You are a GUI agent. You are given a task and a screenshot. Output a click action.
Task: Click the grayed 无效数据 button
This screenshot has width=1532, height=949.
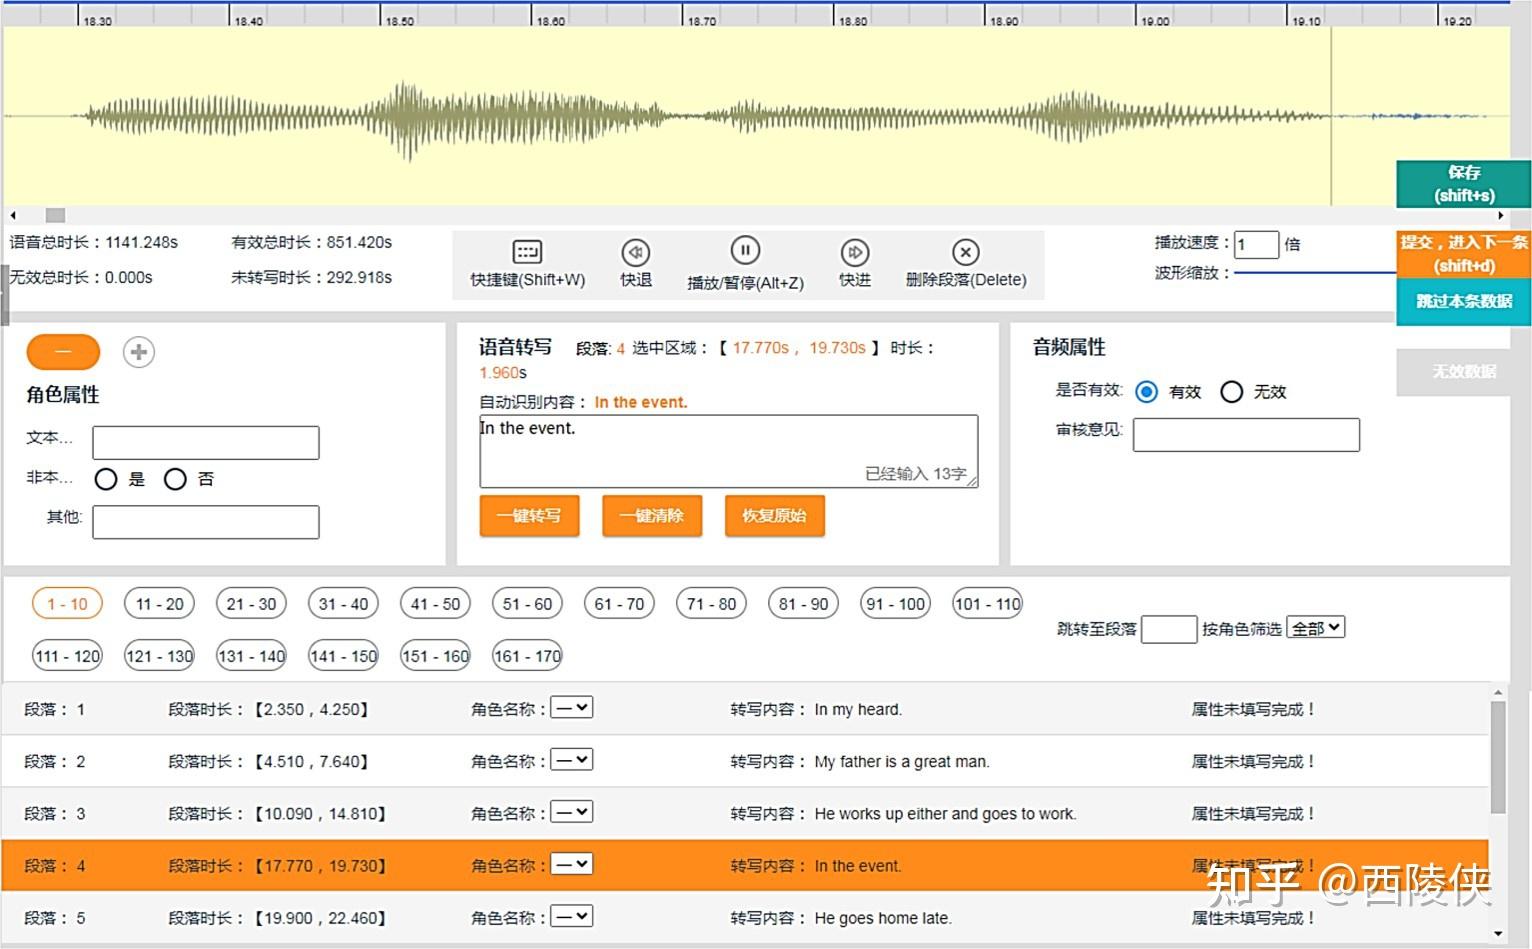click(x=1464, y=371)
